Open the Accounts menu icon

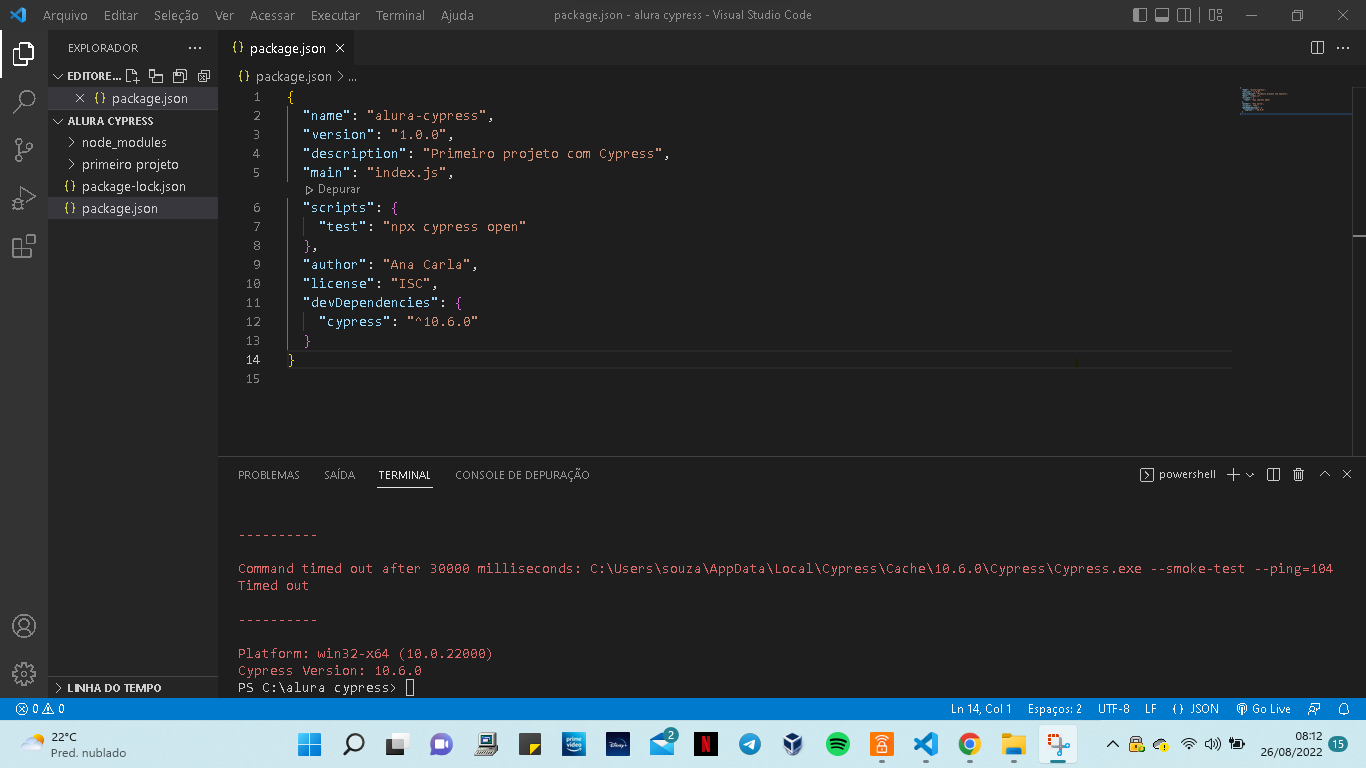(24, 626)
